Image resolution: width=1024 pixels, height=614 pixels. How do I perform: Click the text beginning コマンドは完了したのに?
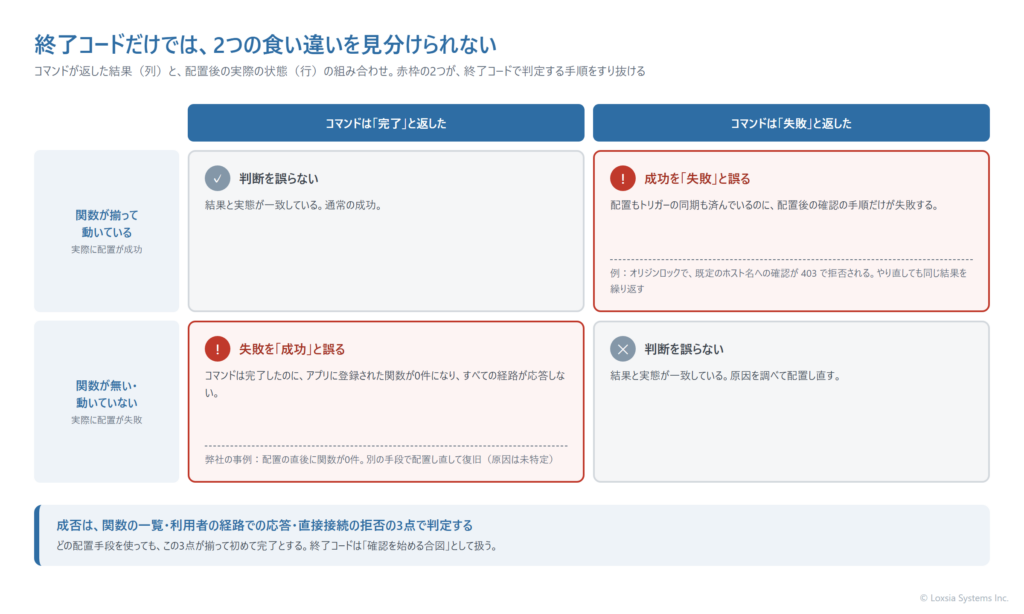385,384
